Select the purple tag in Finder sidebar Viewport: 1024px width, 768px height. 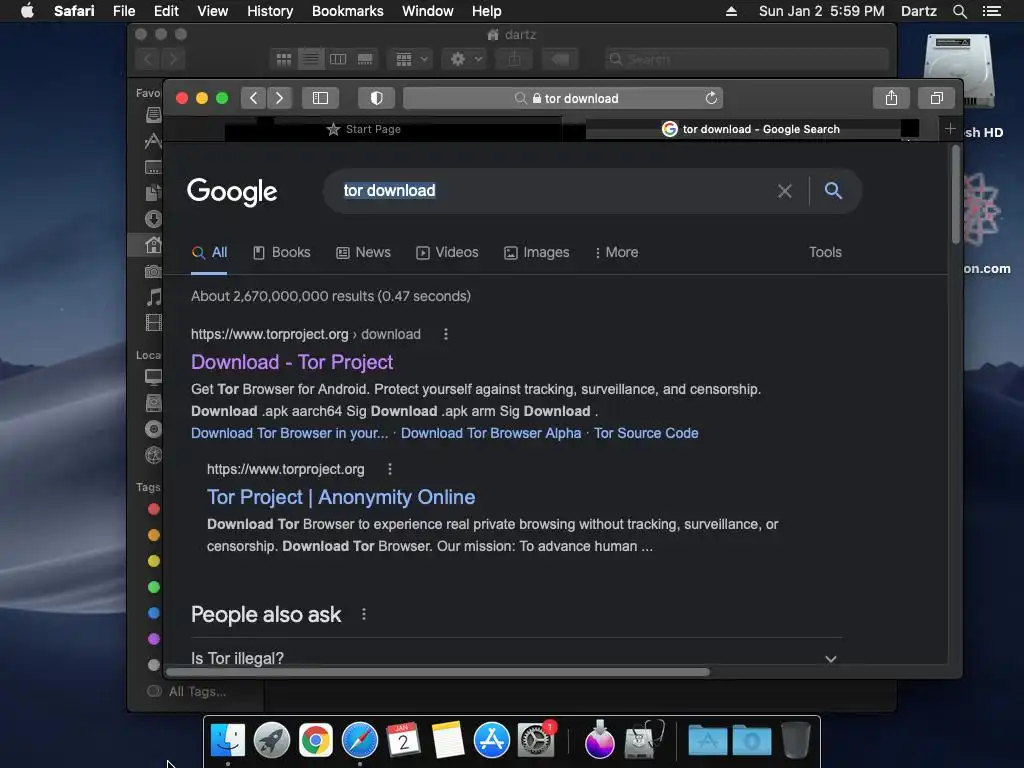153,639
